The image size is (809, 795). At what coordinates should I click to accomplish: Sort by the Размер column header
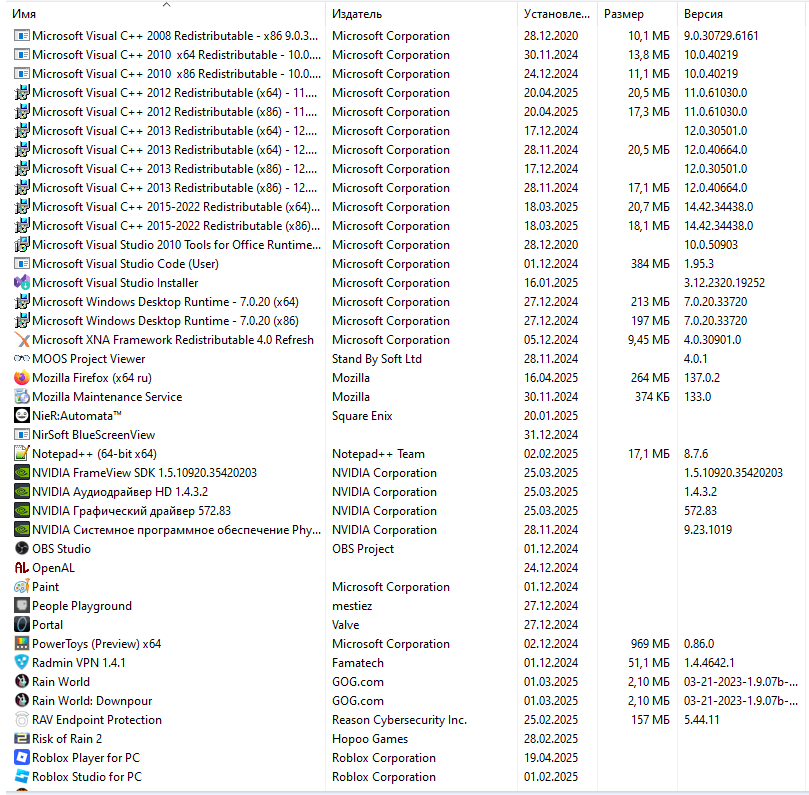point(637,14)
